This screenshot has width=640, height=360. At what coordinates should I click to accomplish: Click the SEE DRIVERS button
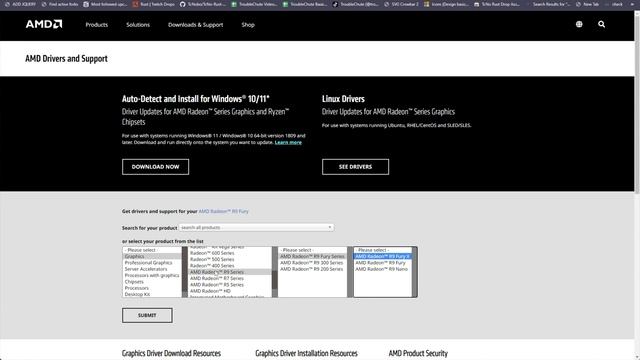[356, 167]
